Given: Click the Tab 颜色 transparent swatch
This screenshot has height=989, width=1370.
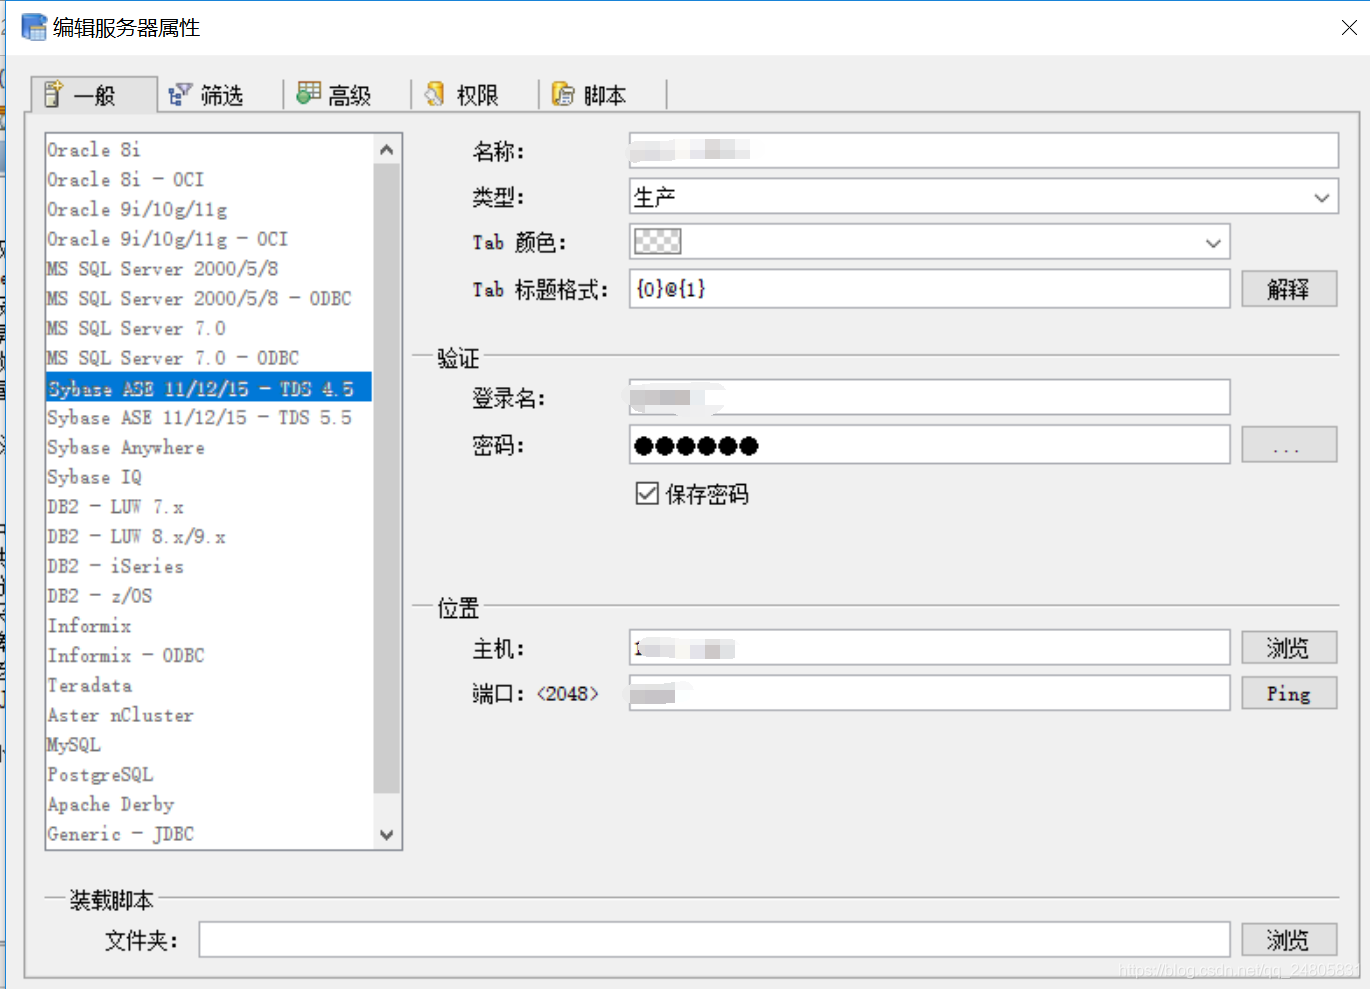Looking at the screenshot, I should coord(657,241).
